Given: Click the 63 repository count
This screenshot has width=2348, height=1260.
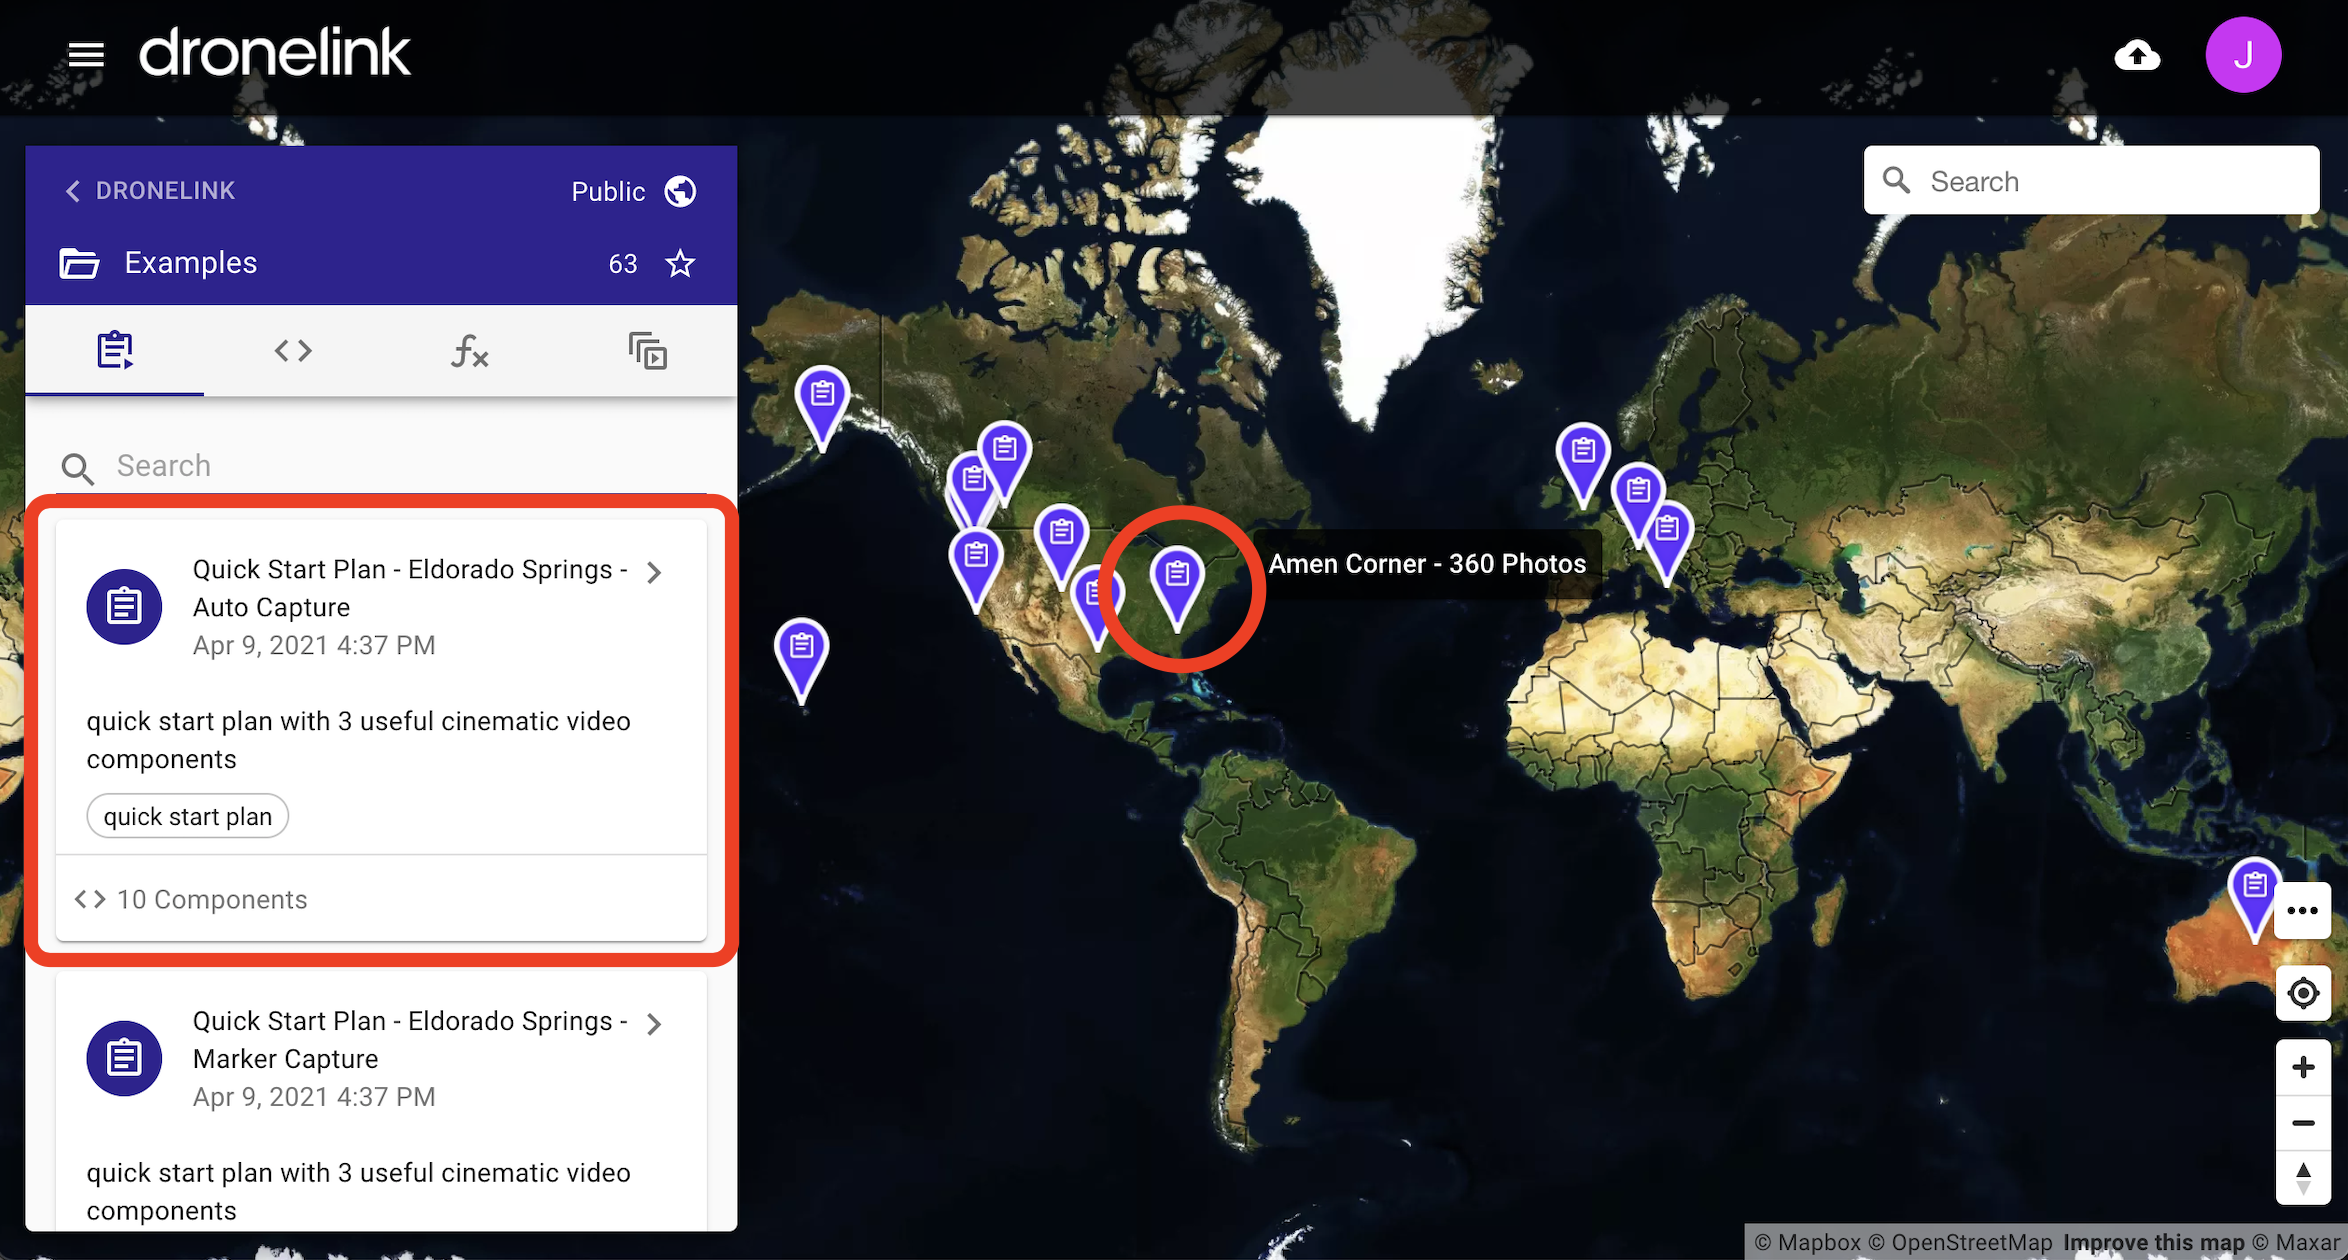Looking at the screenshot, I should [x=622, y=264].
